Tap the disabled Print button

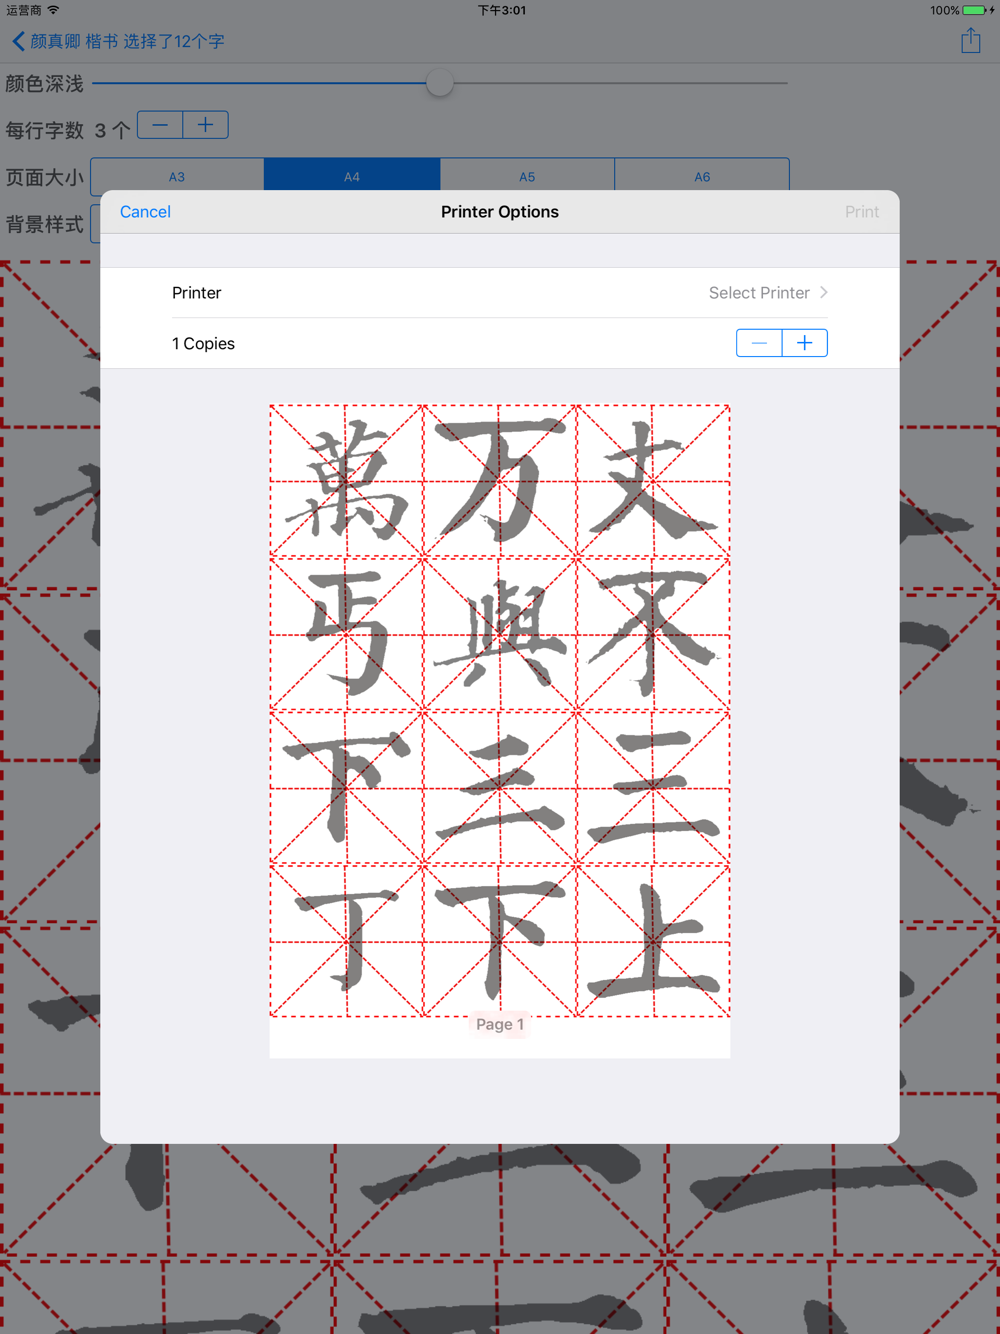tap(861, 212)
